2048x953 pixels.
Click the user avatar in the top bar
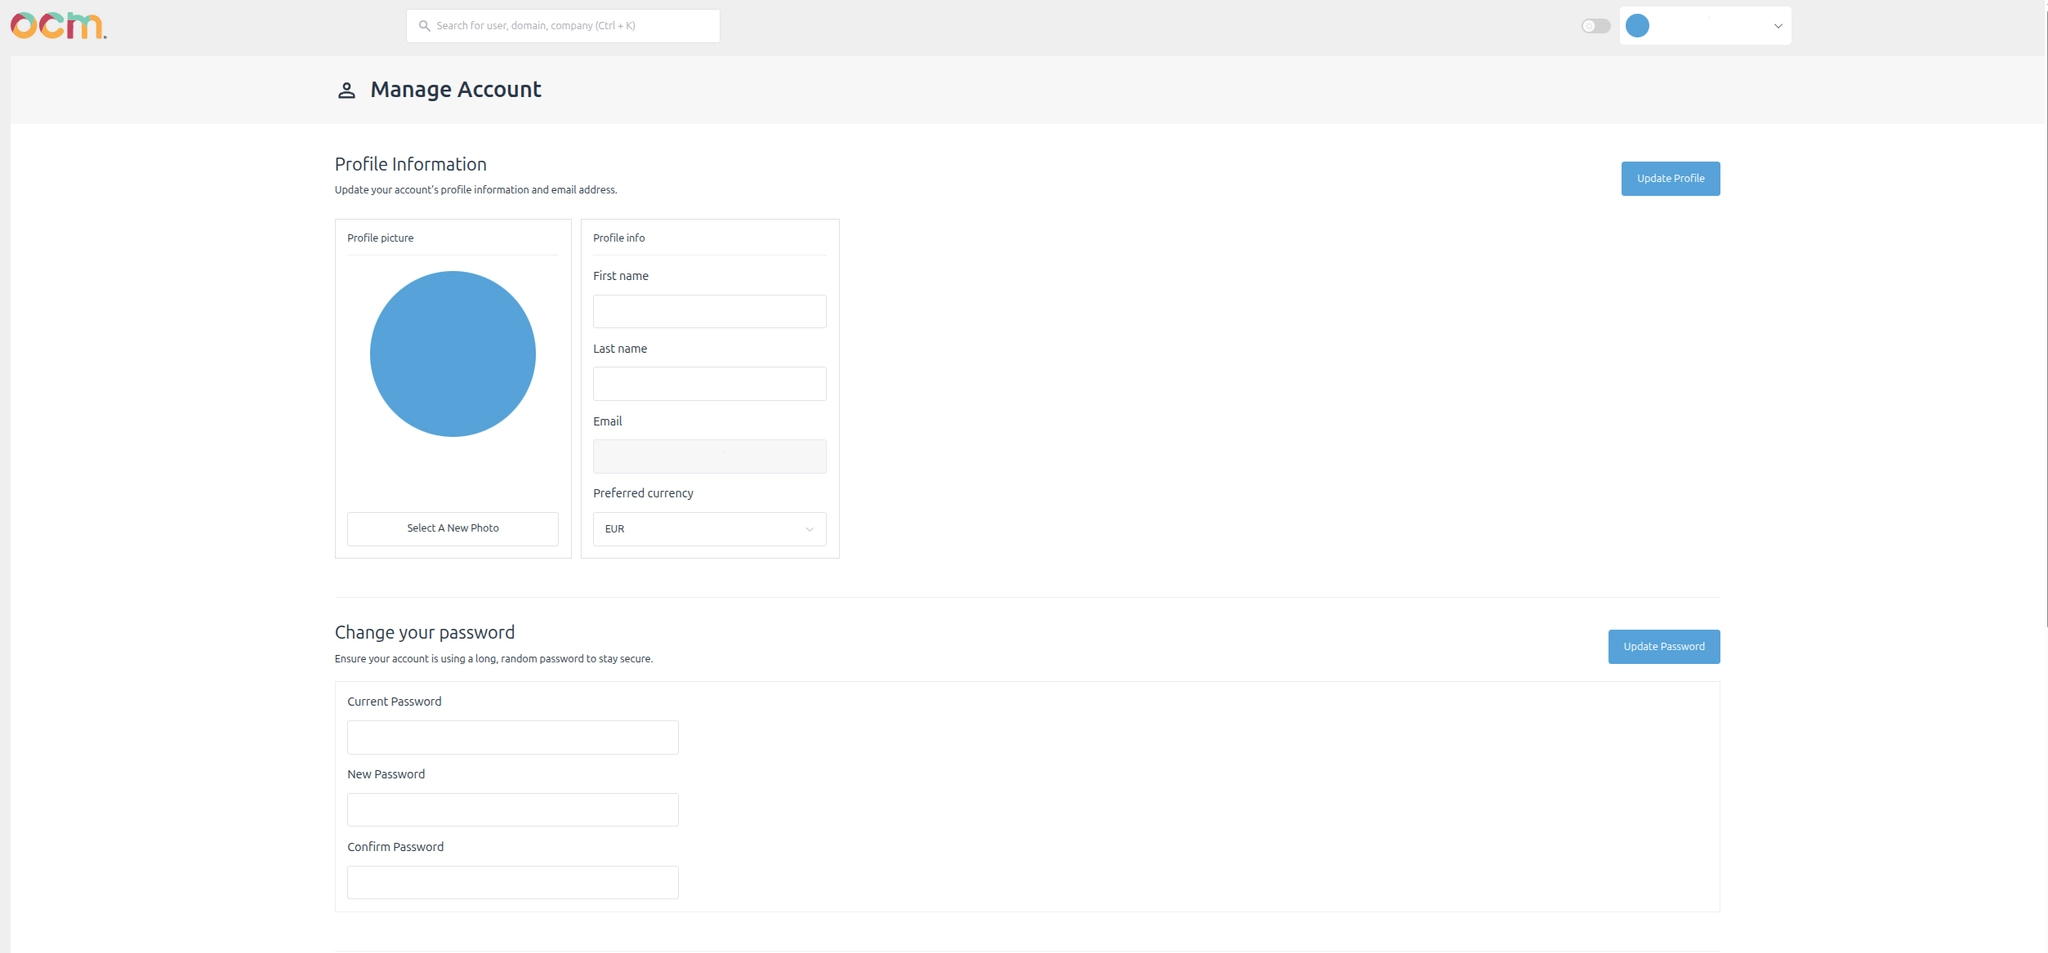[x=1637, y=25]
